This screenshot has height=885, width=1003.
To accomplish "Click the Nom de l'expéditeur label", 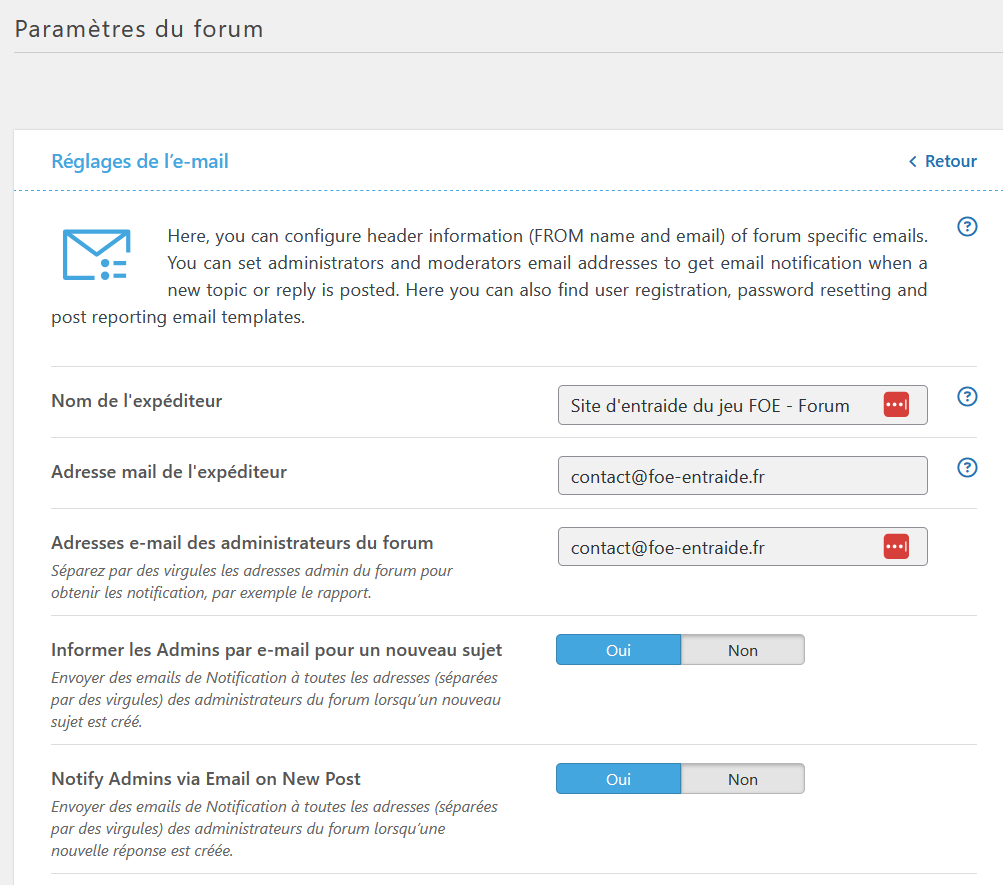I will pyautogui.click(x=136, y=401).
